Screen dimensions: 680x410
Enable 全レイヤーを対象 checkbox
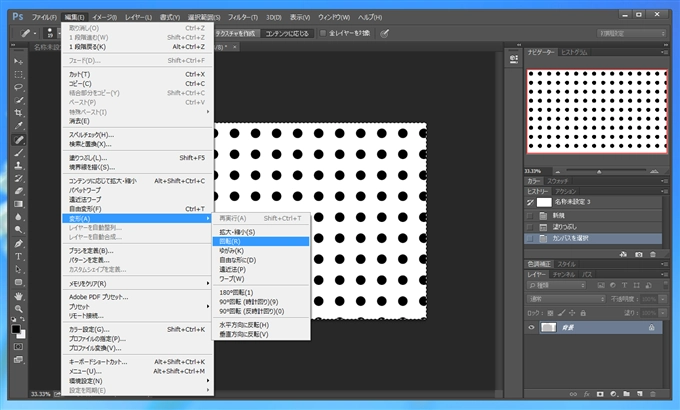click(323, 33)
